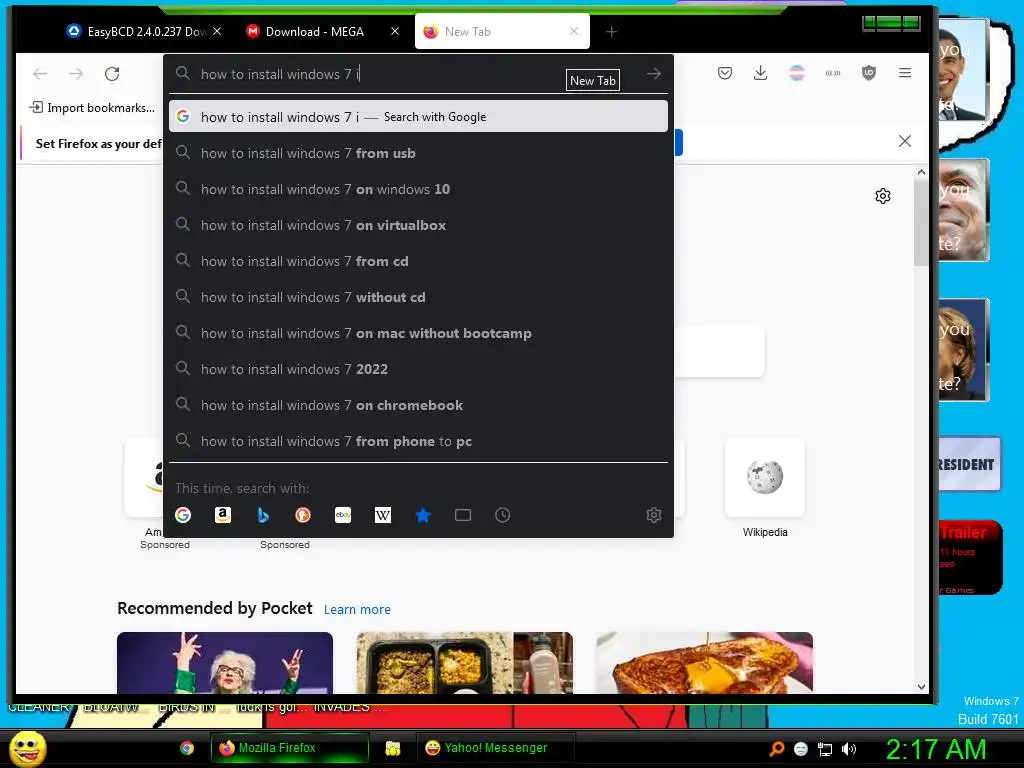Click the smiley Start button
This screenshot has height=768, width=1024.
click(27, 748)
